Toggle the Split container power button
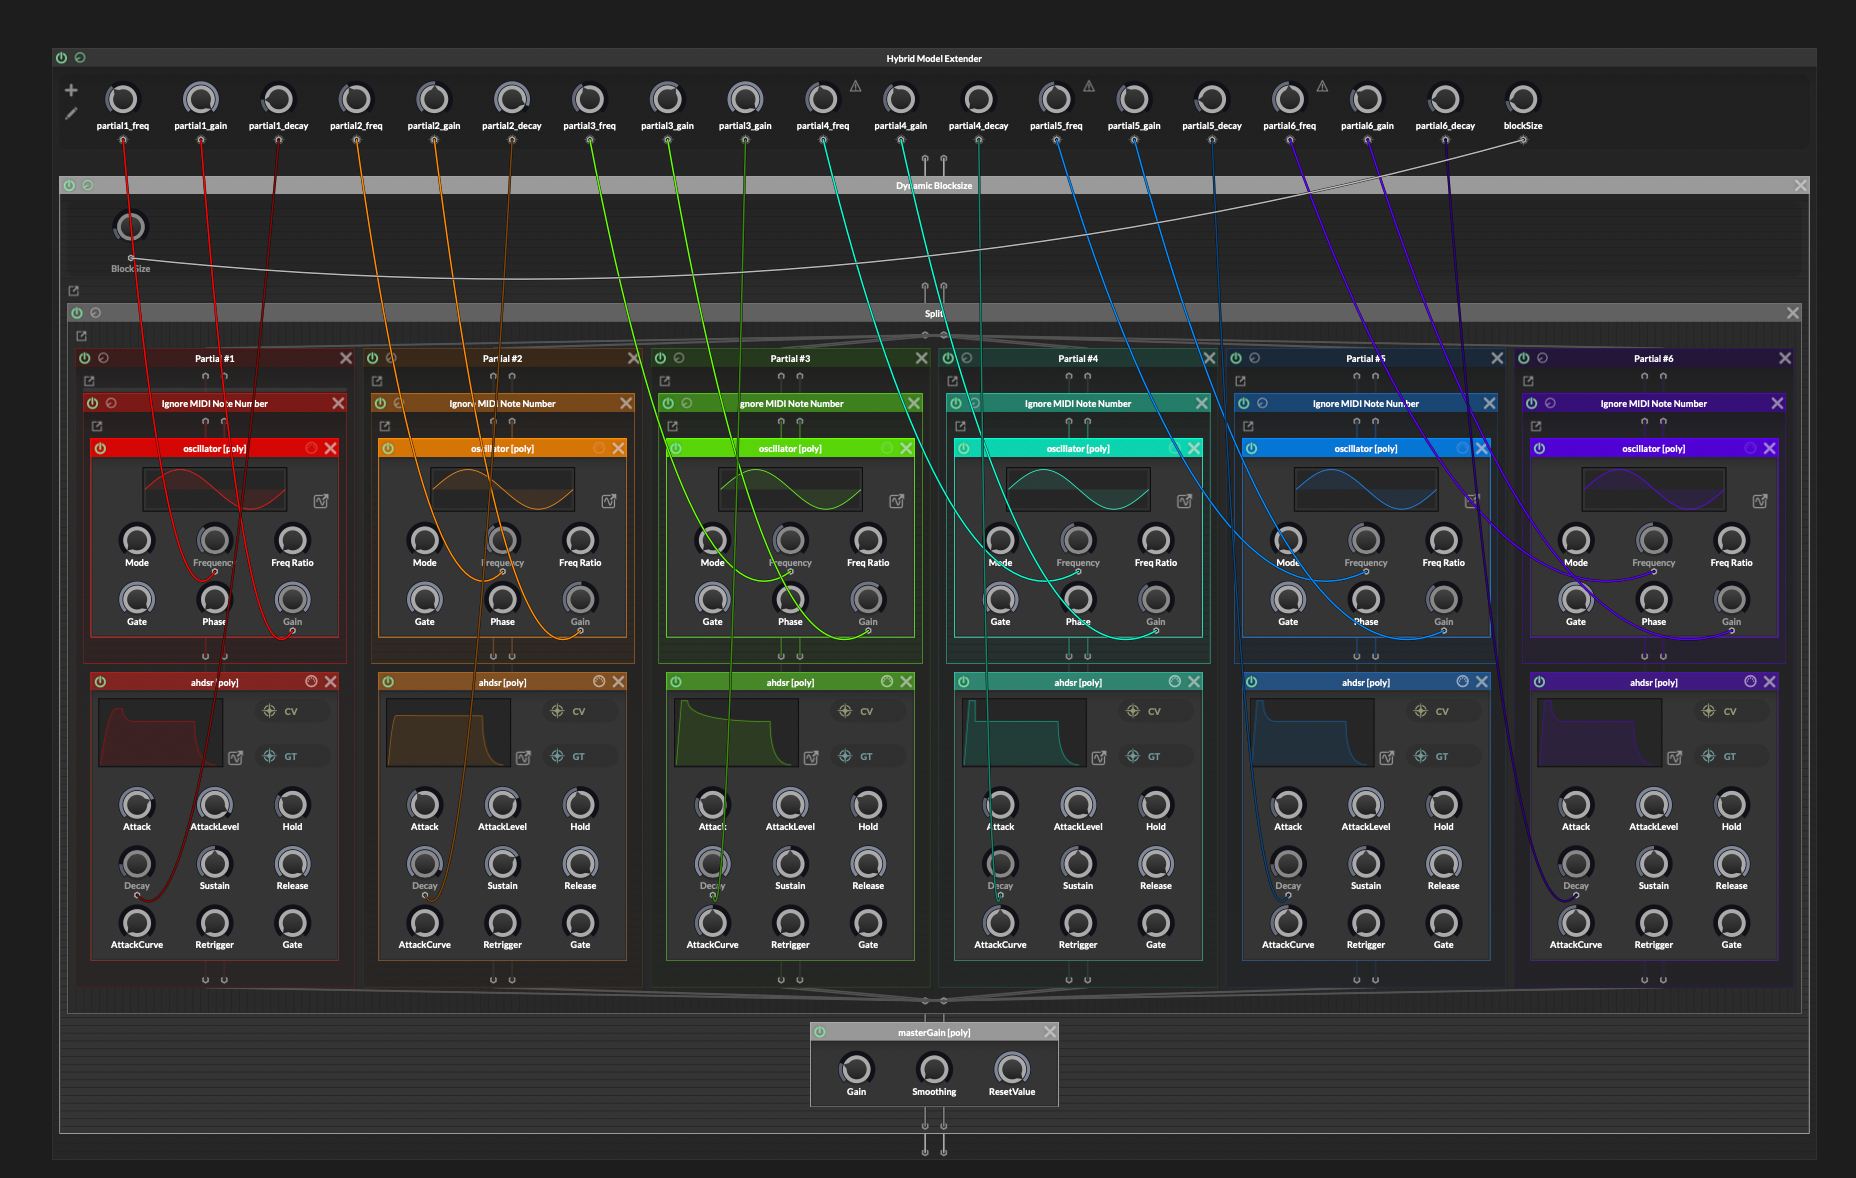Viewport: 1856px width, 1178px height. (76, 313)
